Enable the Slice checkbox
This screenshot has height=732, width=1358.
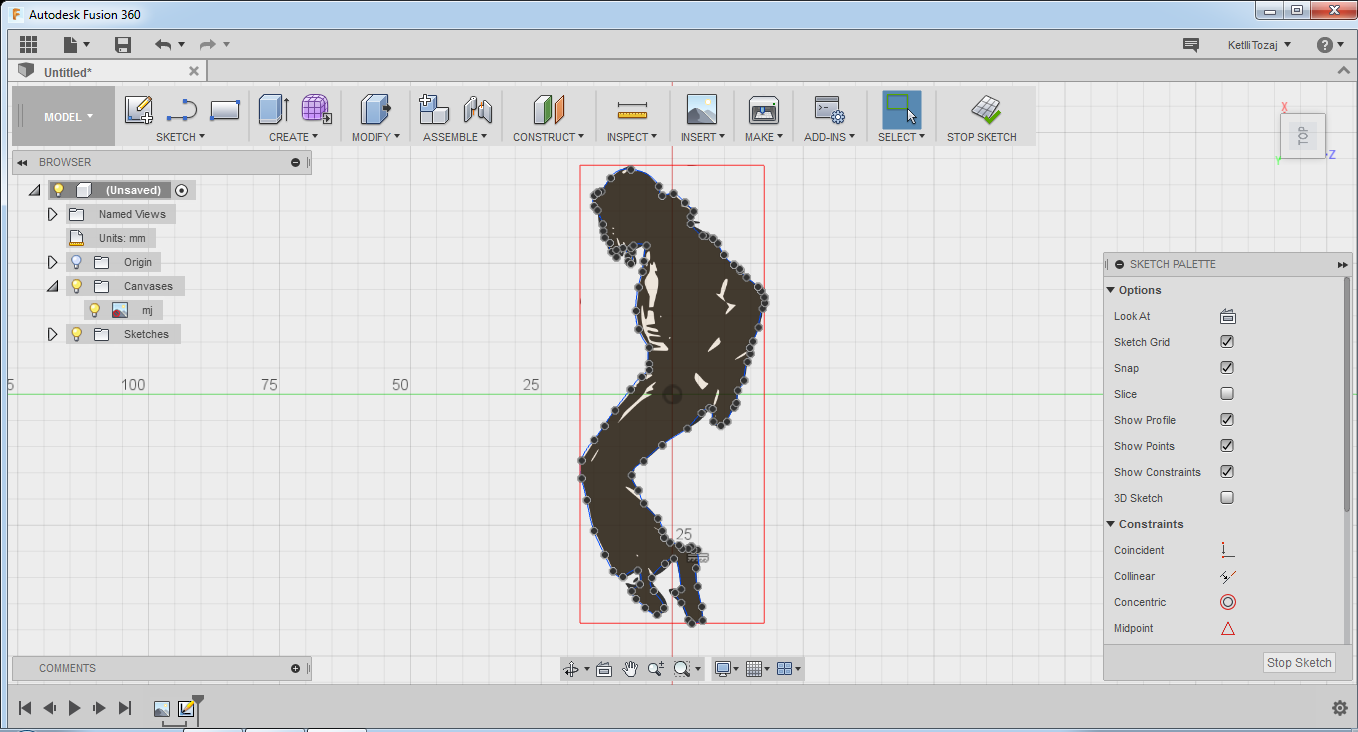click(1227, 394)
